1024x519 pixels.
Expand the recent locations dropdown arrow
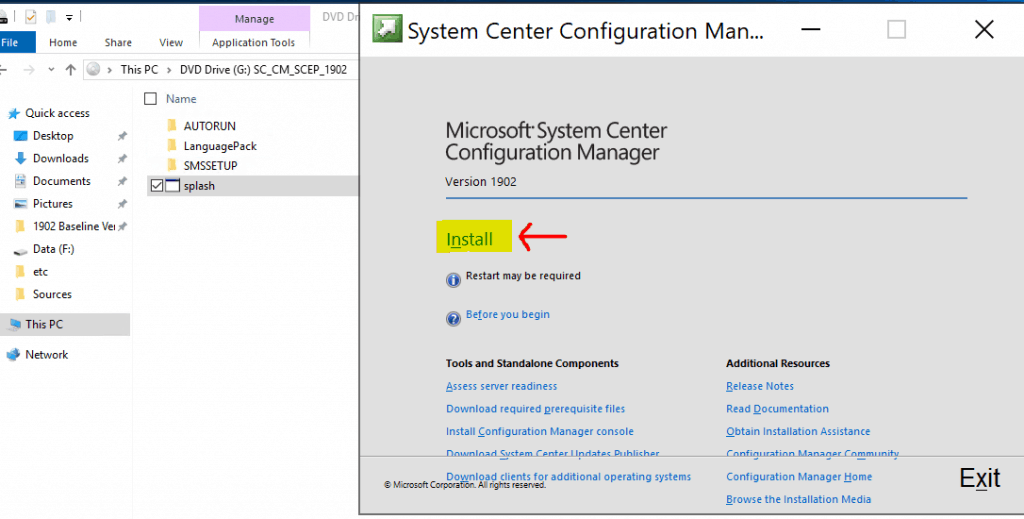[x=51, y=70]
